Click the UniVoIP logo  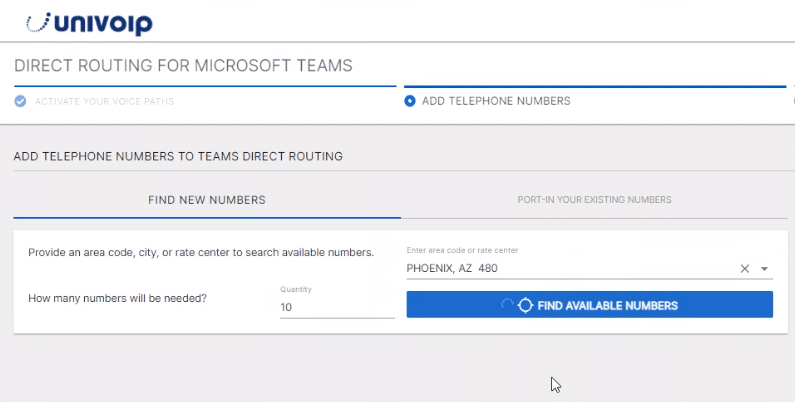point(89,24)
